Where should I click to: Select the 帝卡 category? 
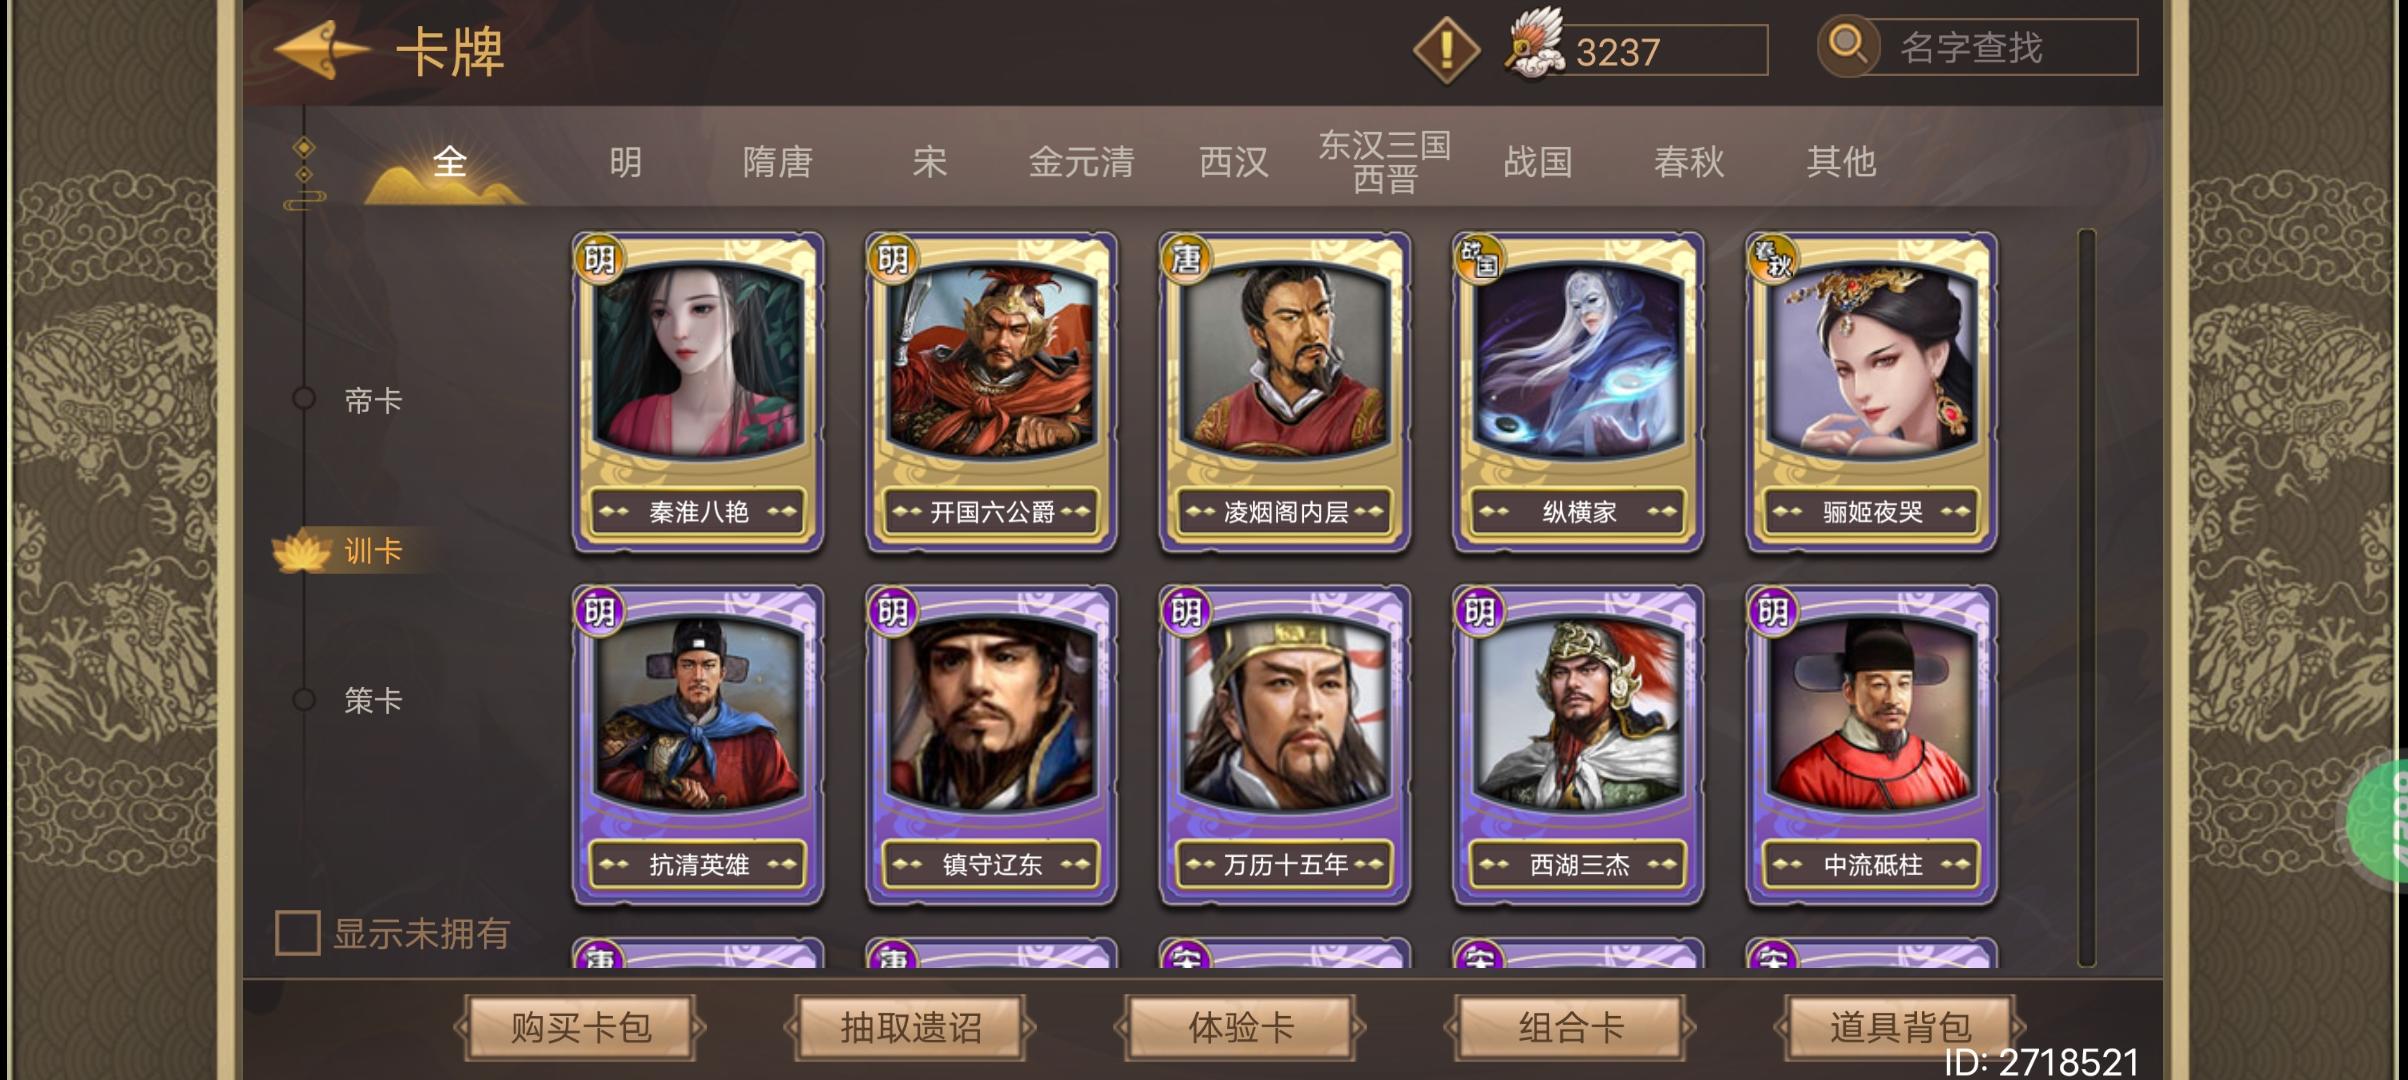[x=372, y=401]
